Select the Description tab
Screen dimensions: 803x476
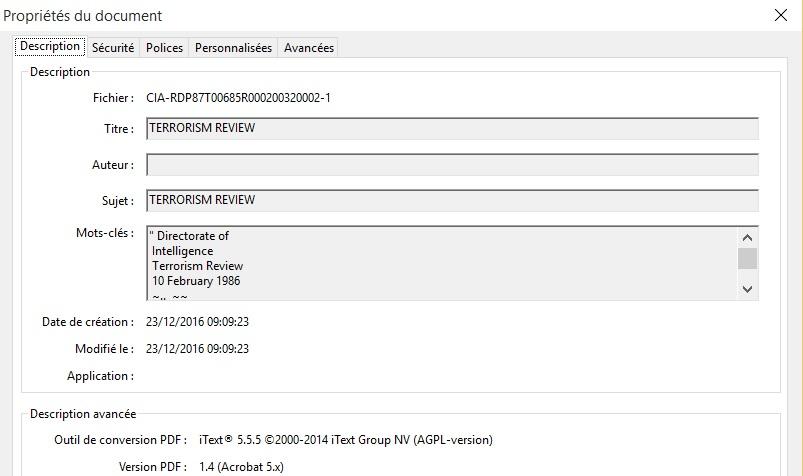(50, 47)
